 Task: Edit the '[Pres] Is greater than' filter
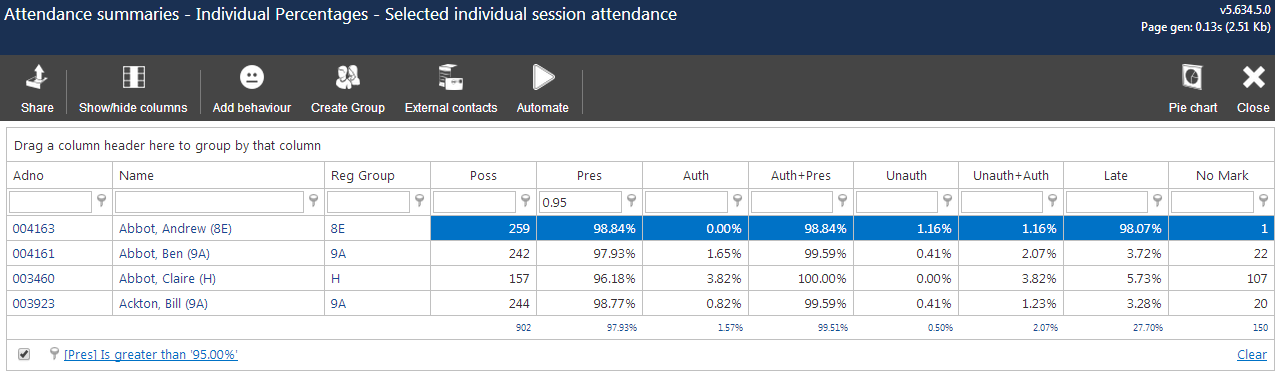pyautogui.click(x=150, y=355)
